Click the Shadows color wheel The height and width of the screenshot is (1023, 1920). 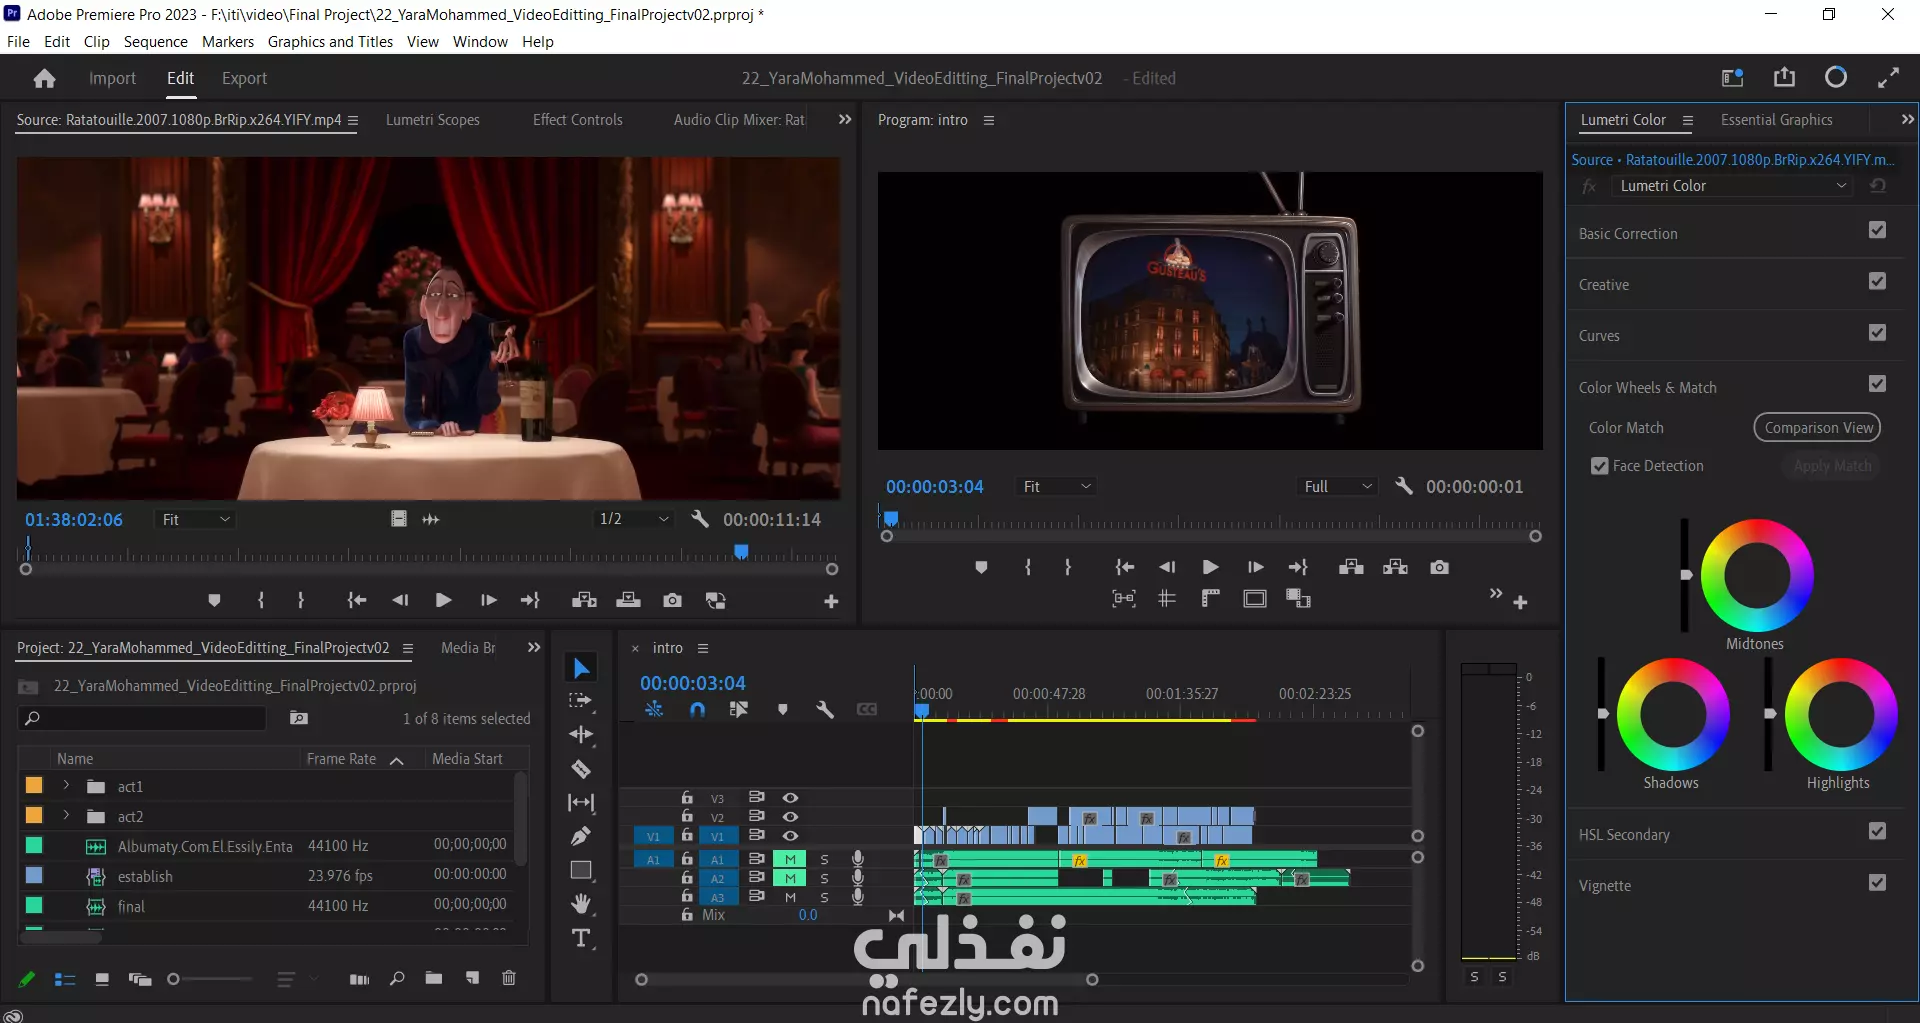(x=1673, y=714)
